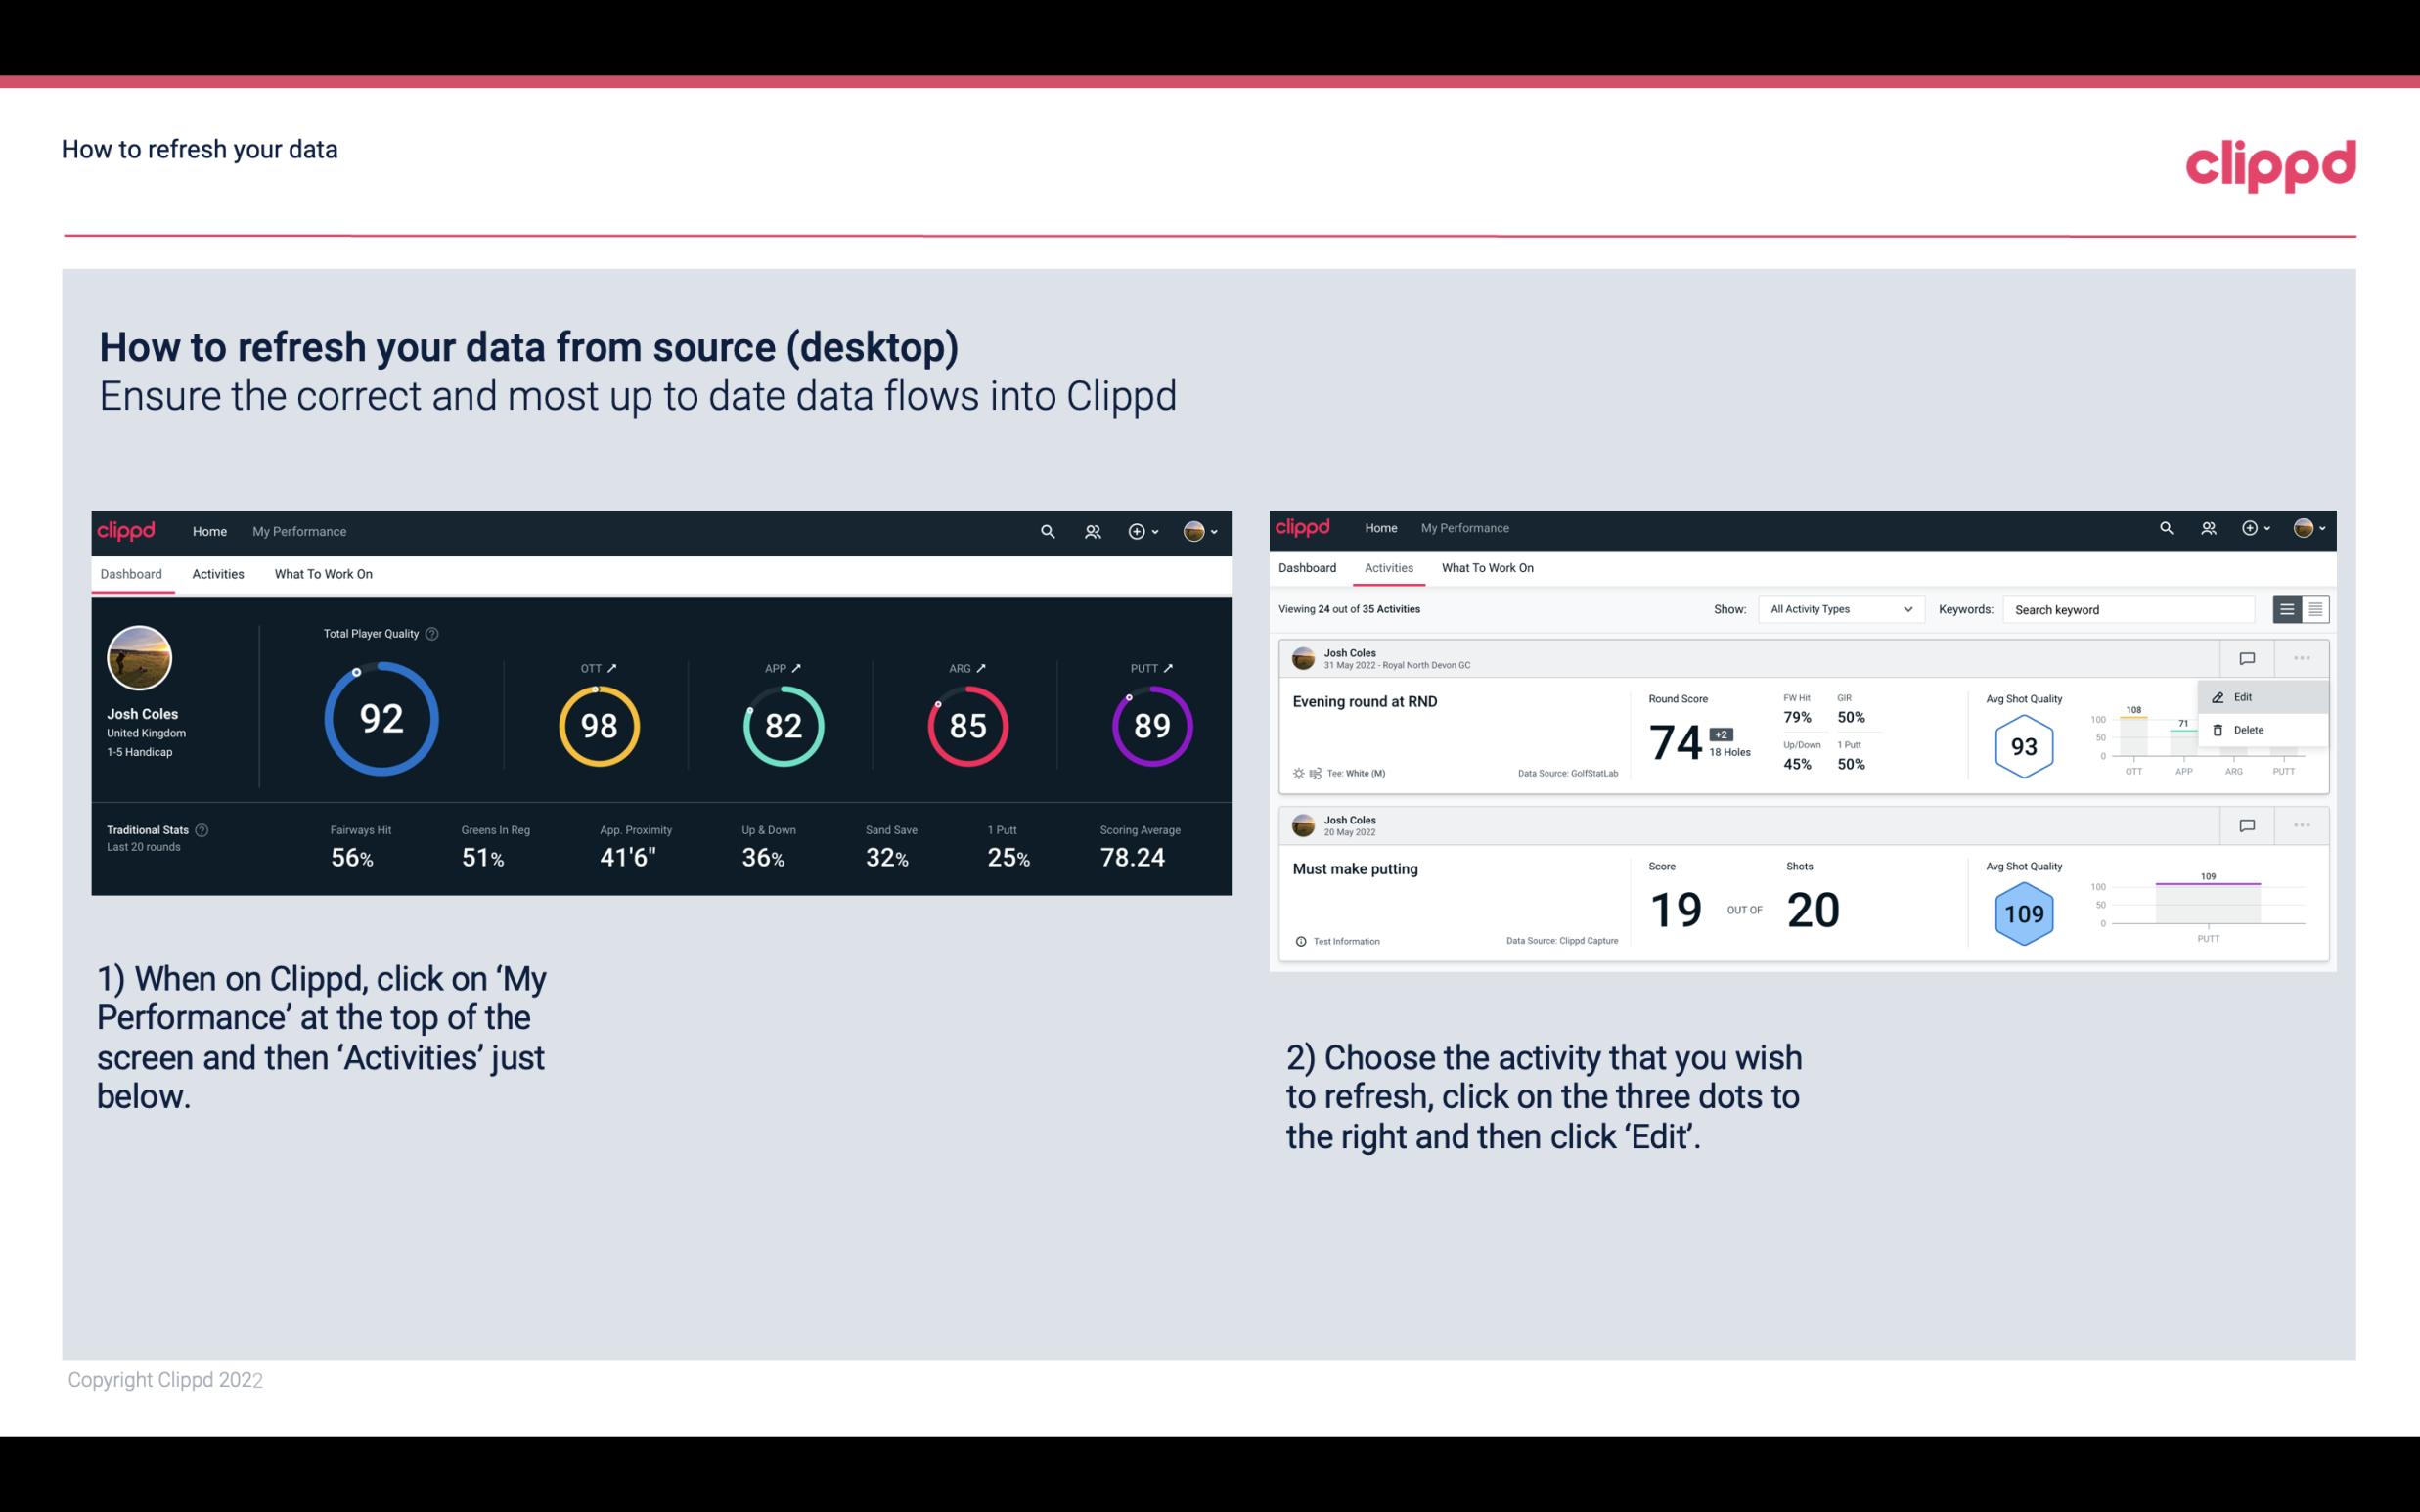Viewport: 2420px width, 1512px height.
Task: Click the search icon in navigation bar
Action: point(1046,529)
